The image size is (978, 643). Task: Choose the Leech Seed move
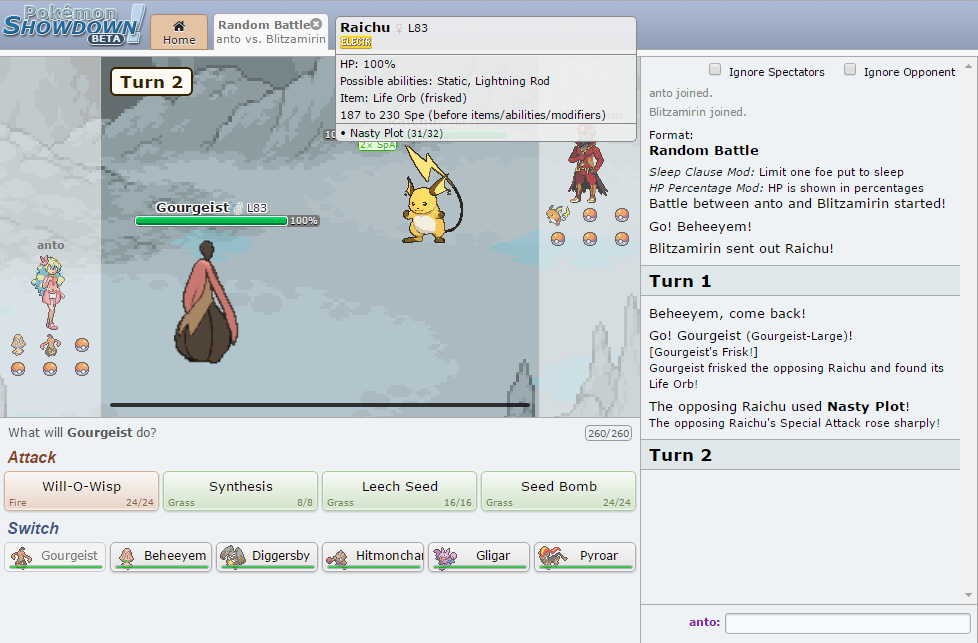[x=400, y=491]
